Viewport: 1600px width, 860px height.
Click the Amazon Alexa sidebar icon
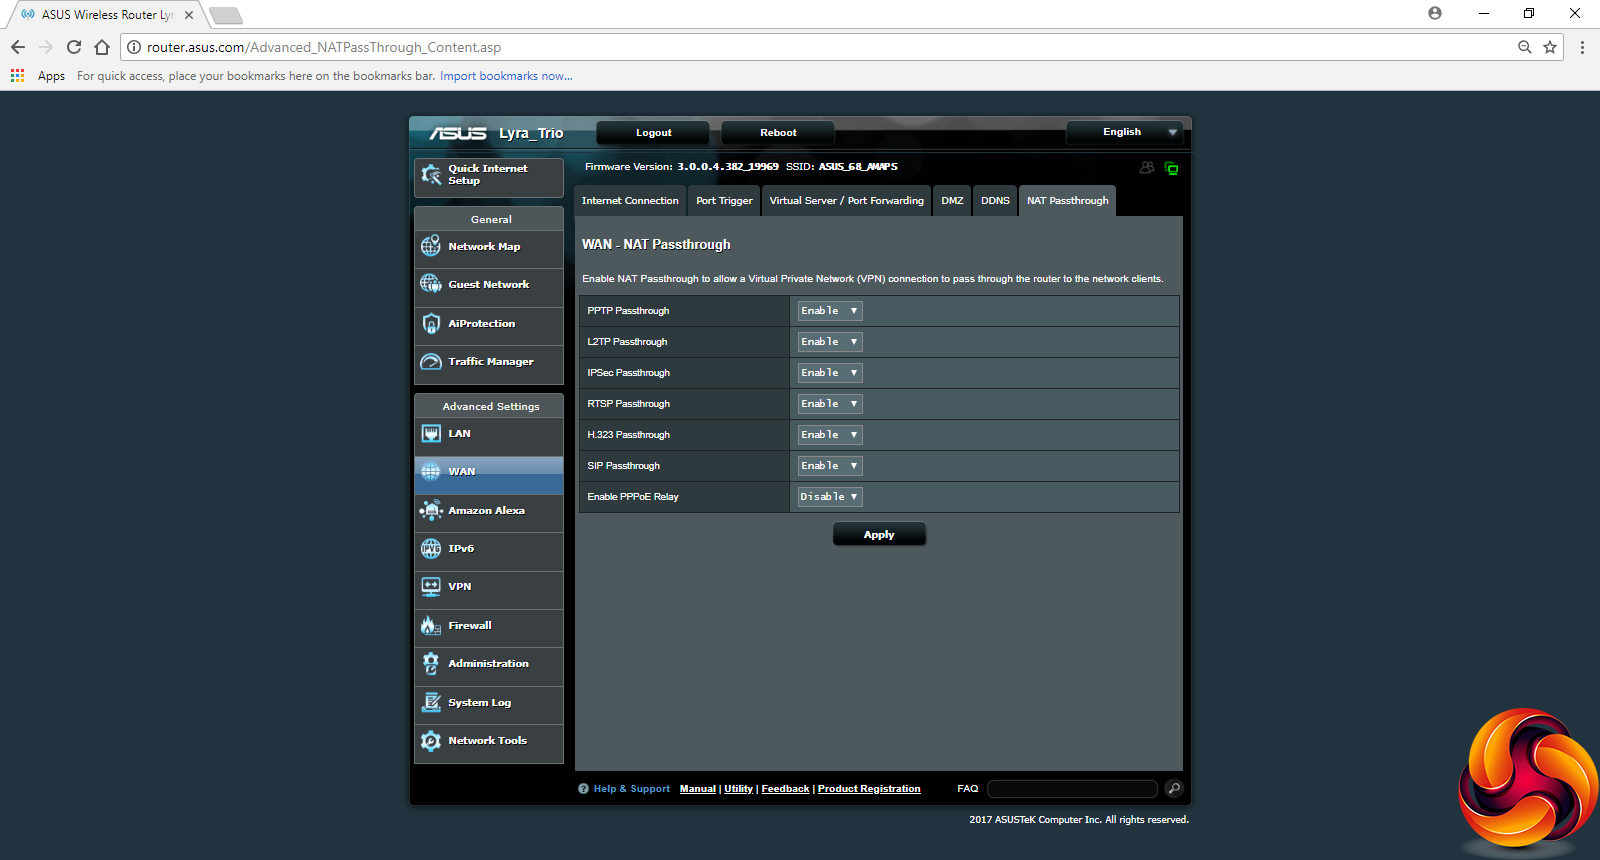coord(431,511)
